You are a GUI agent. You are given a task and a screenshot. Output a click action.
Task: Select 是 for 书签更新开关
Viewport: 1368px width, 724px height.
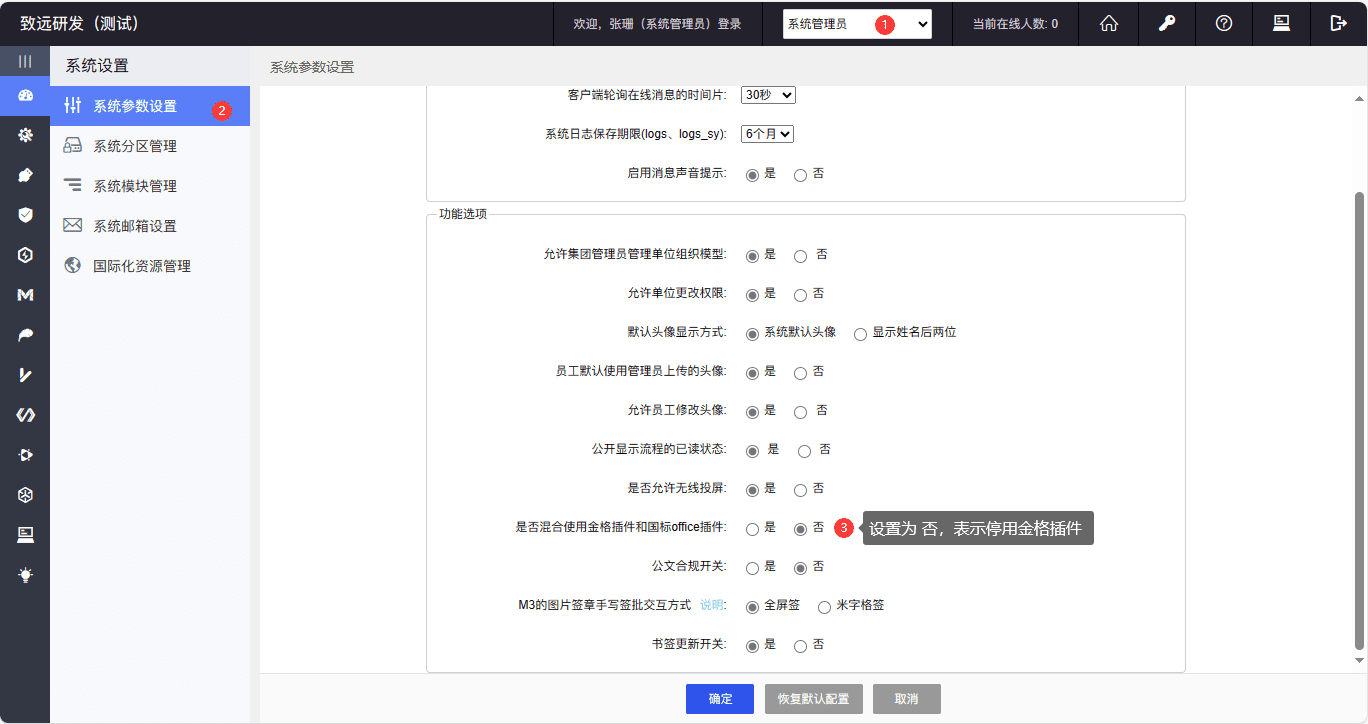point(752,646)
